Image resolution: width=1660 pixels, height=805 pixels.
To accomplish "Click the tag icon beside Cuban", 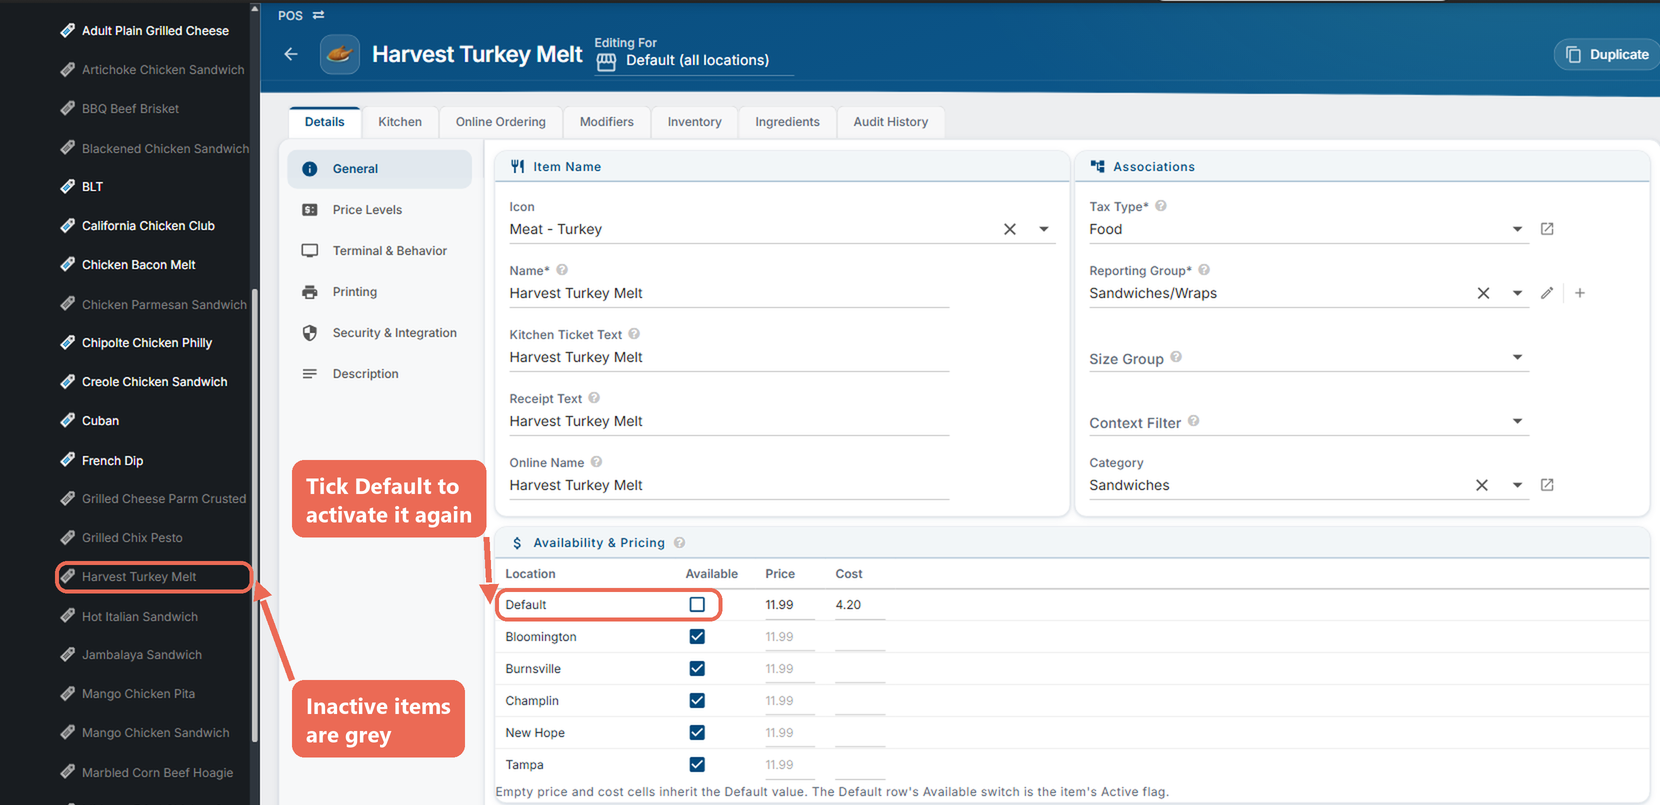I will point(67,420).
